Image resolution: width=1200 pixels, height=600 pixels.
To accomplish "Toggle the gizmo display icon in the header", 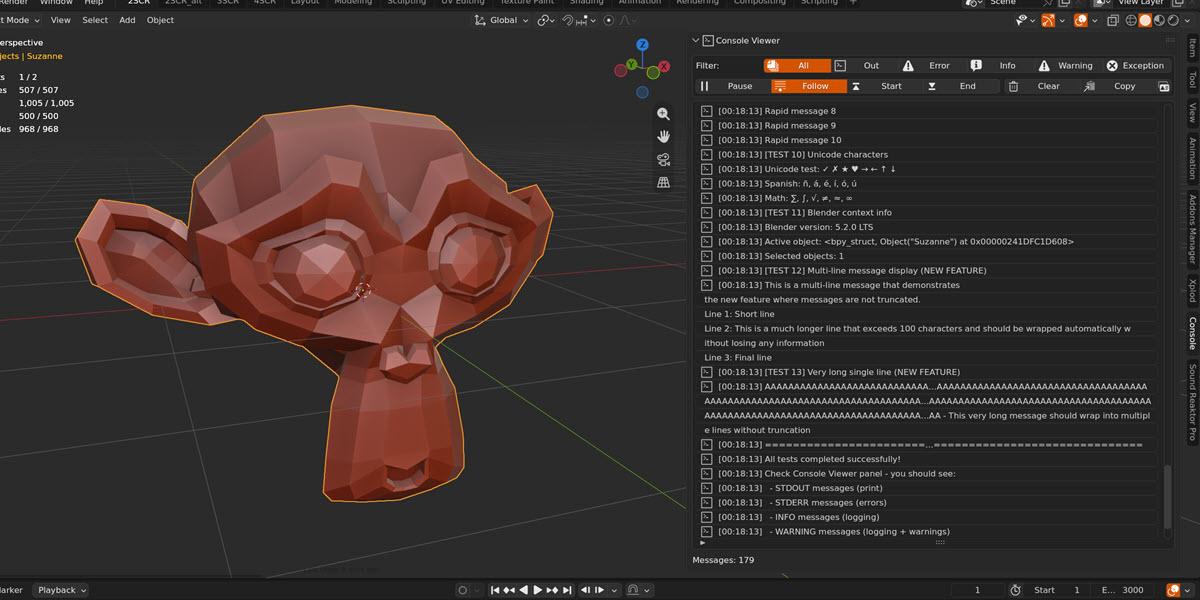I will pyautogui.click(x=1049, y=20).
